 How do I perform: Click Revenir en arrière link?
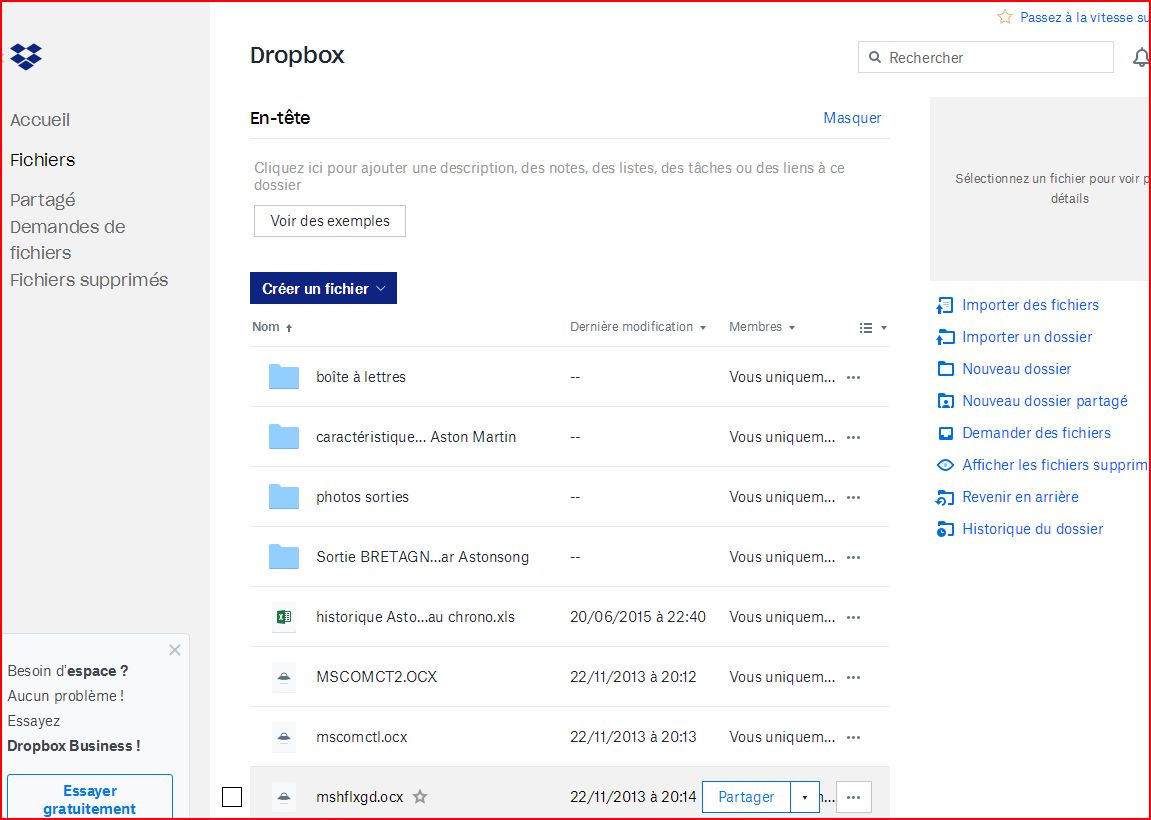(1020, 497)
